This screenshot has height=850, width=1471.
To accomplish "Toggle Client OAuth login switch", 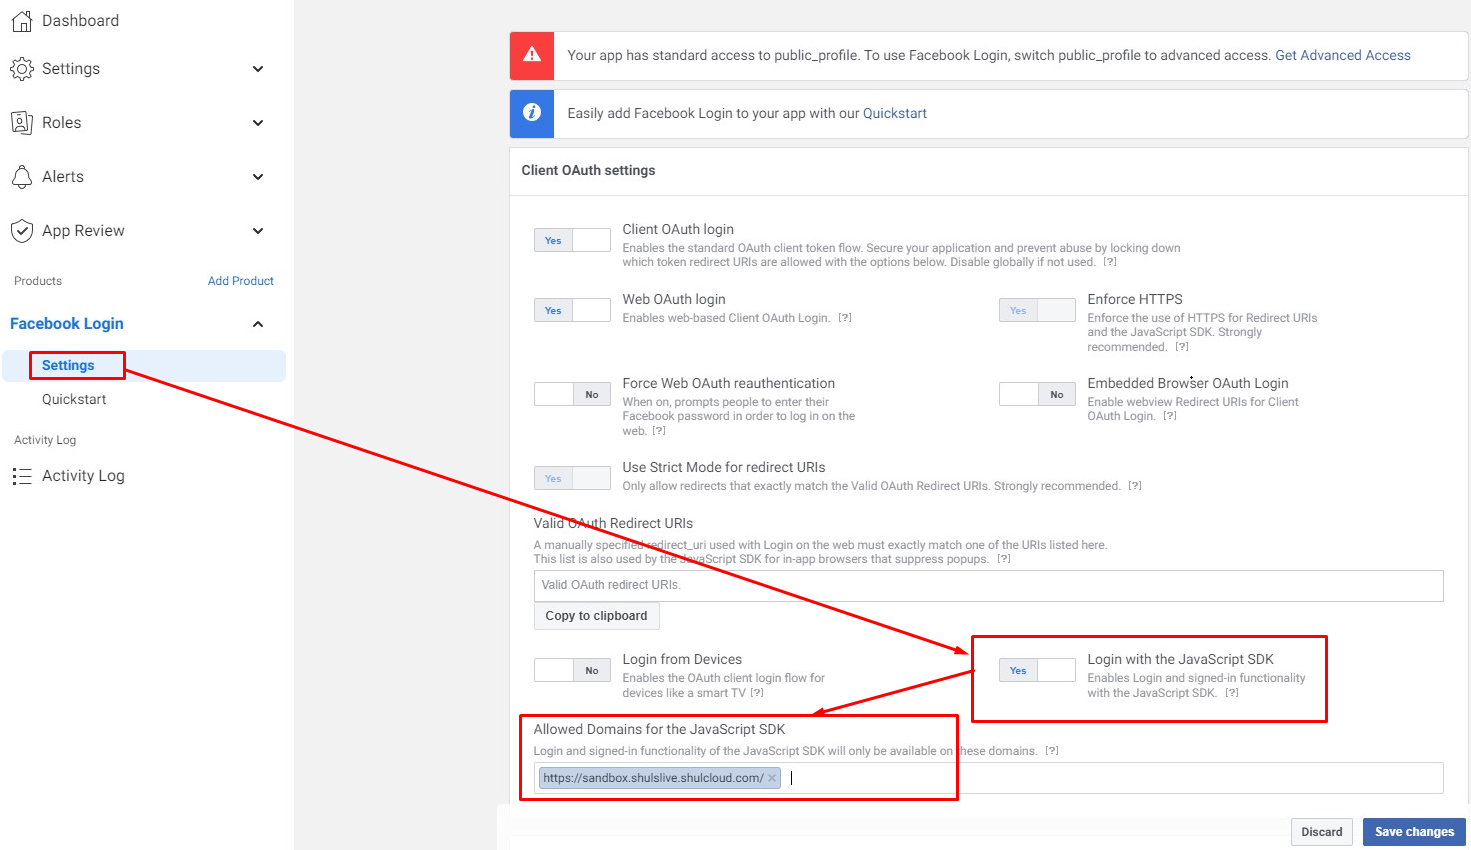I will click(x=572, y=241).
